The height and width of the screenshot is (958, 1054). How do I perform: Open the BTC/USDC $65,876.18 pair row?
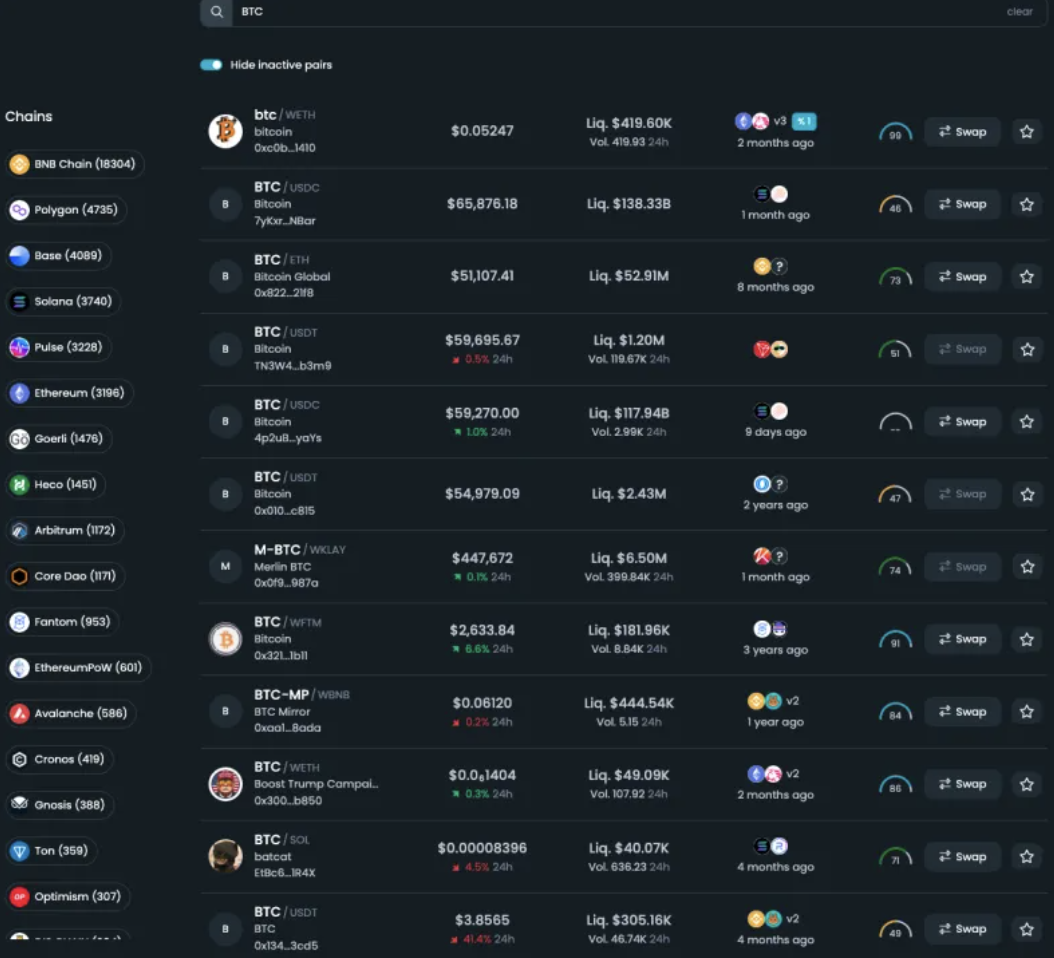480,204
